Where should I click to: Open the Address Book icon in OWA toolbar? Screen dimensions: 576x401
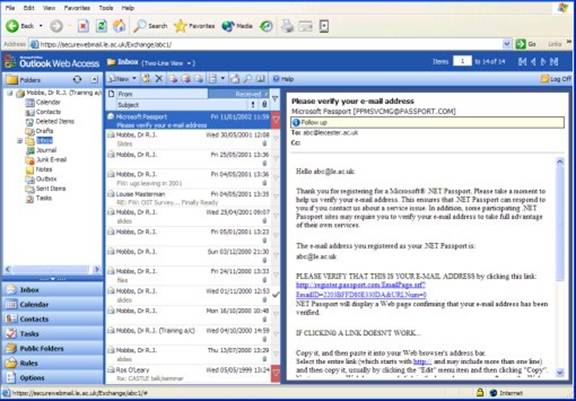pyautogui.click(x=260, y=78)
